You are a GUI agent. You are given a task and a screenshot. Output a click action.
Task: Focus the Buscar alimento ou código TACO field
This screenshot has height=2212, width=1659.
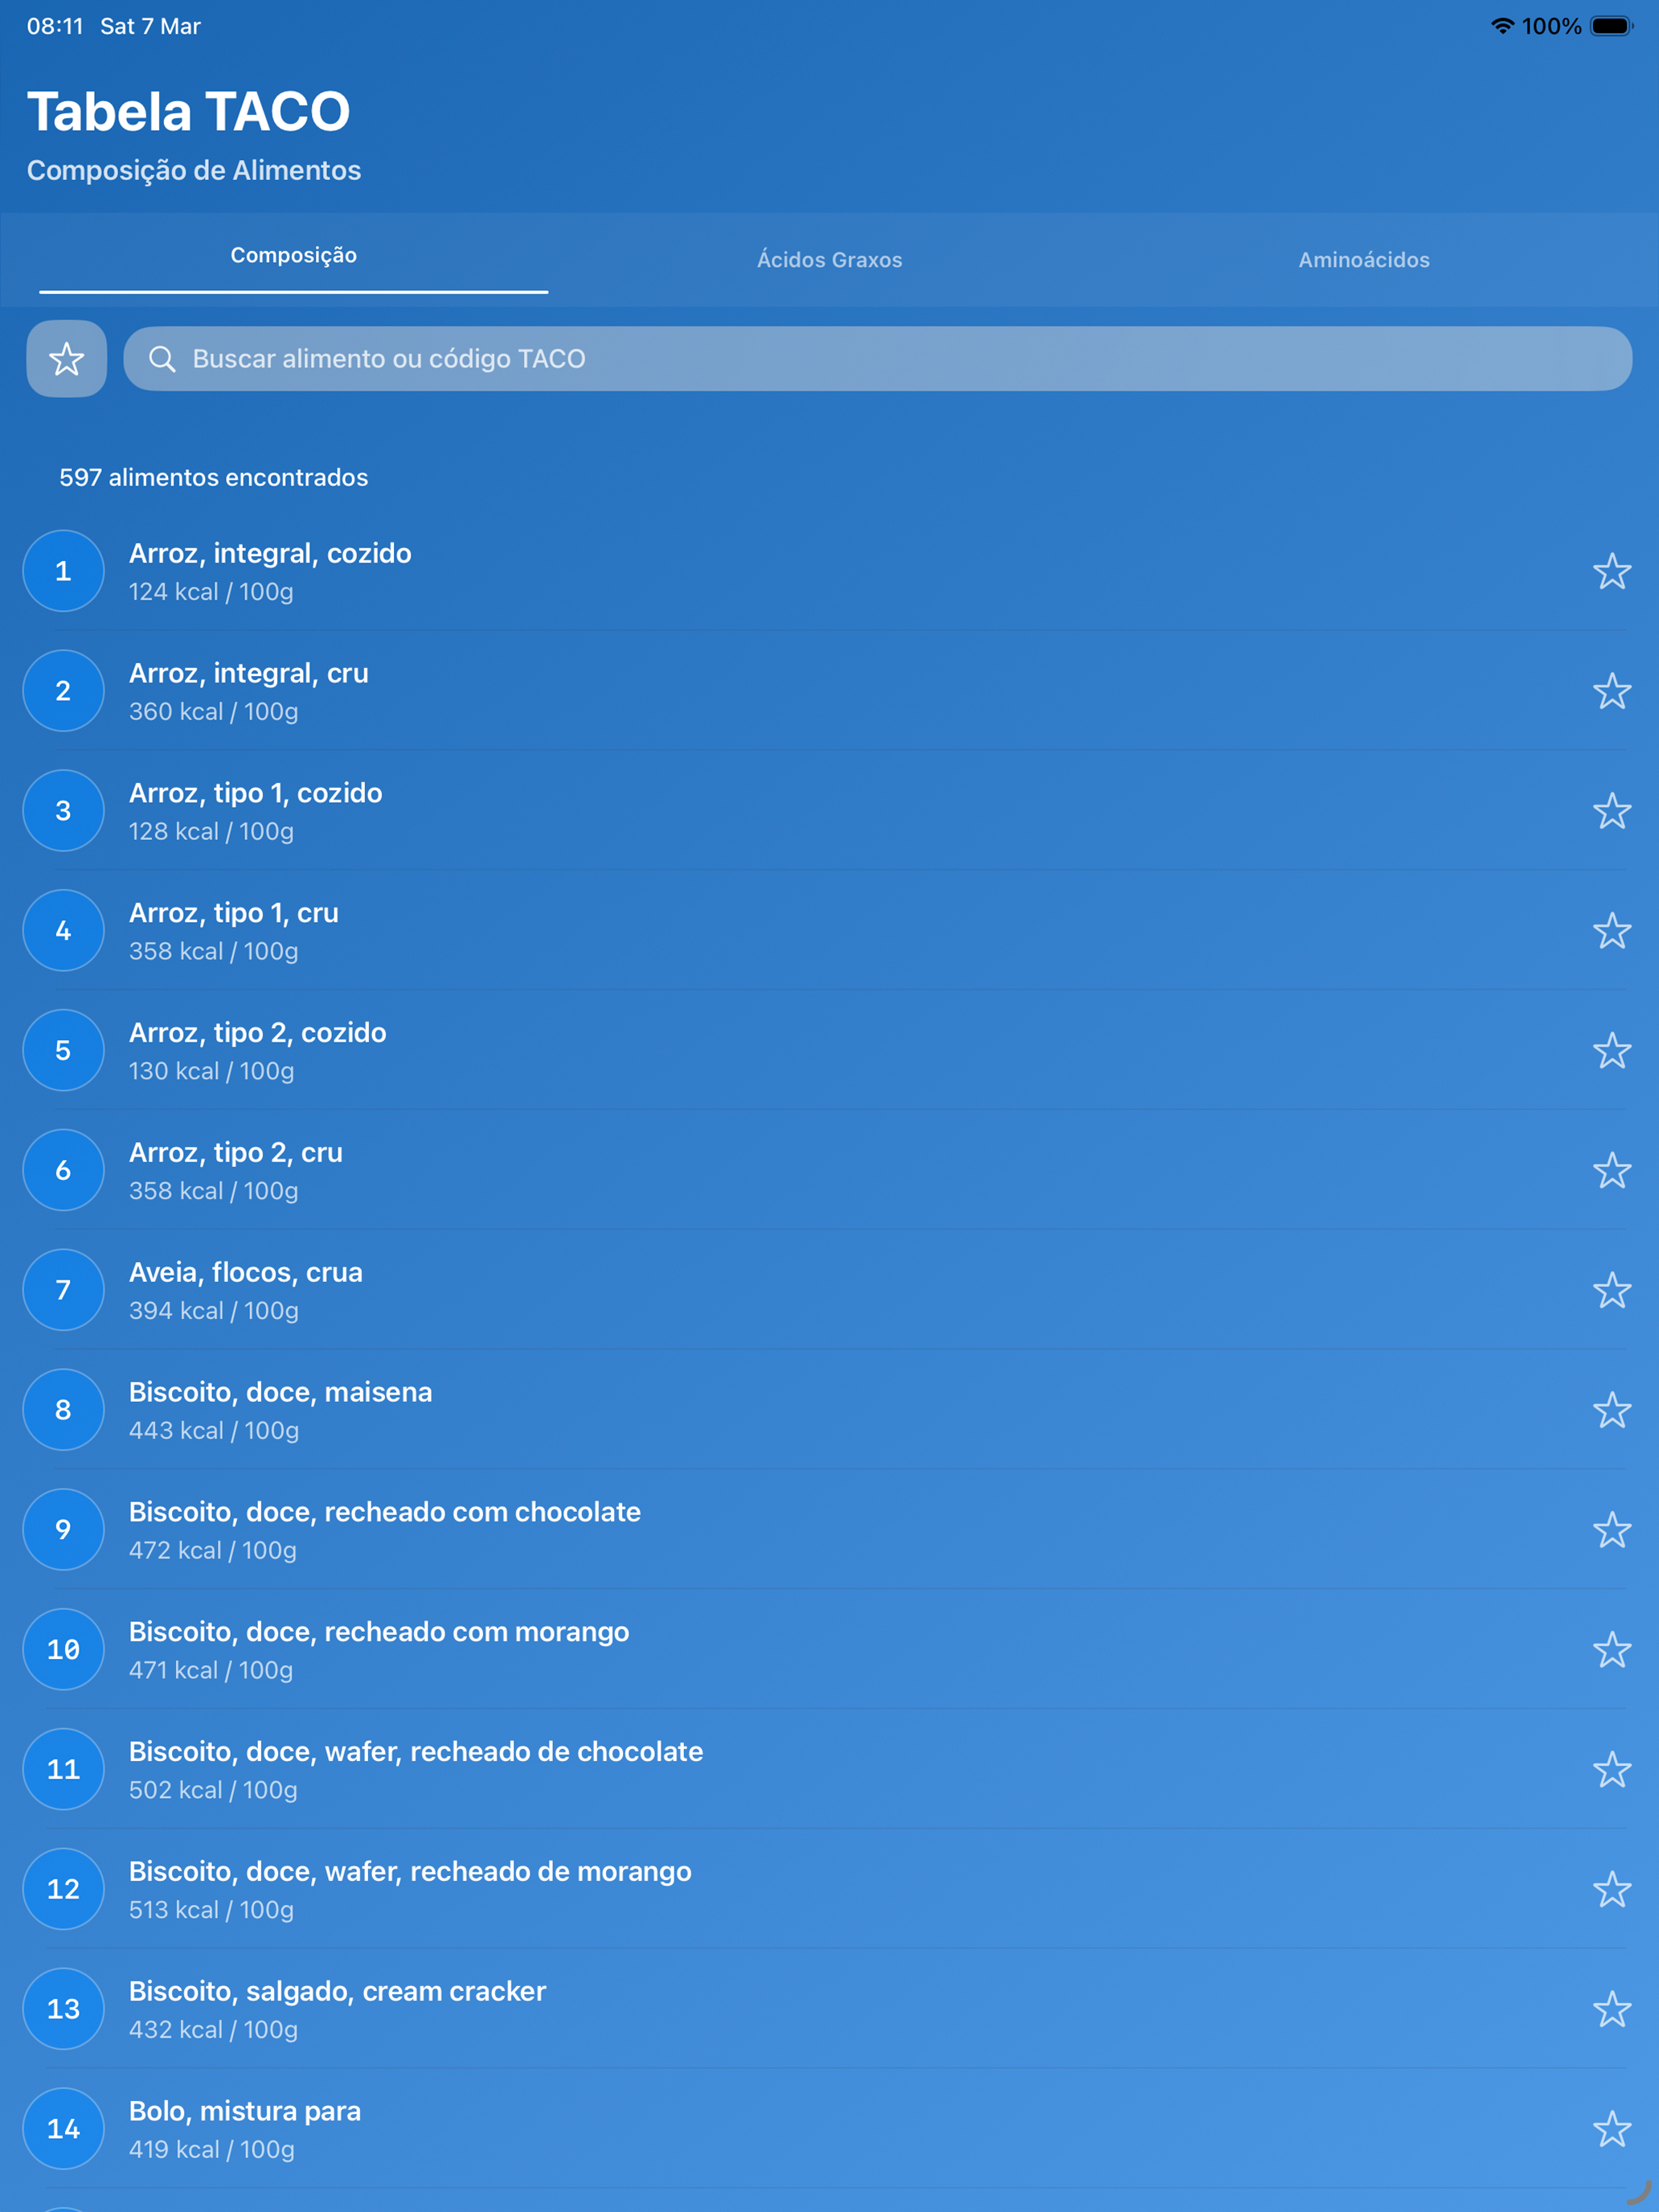coord(877,358)
